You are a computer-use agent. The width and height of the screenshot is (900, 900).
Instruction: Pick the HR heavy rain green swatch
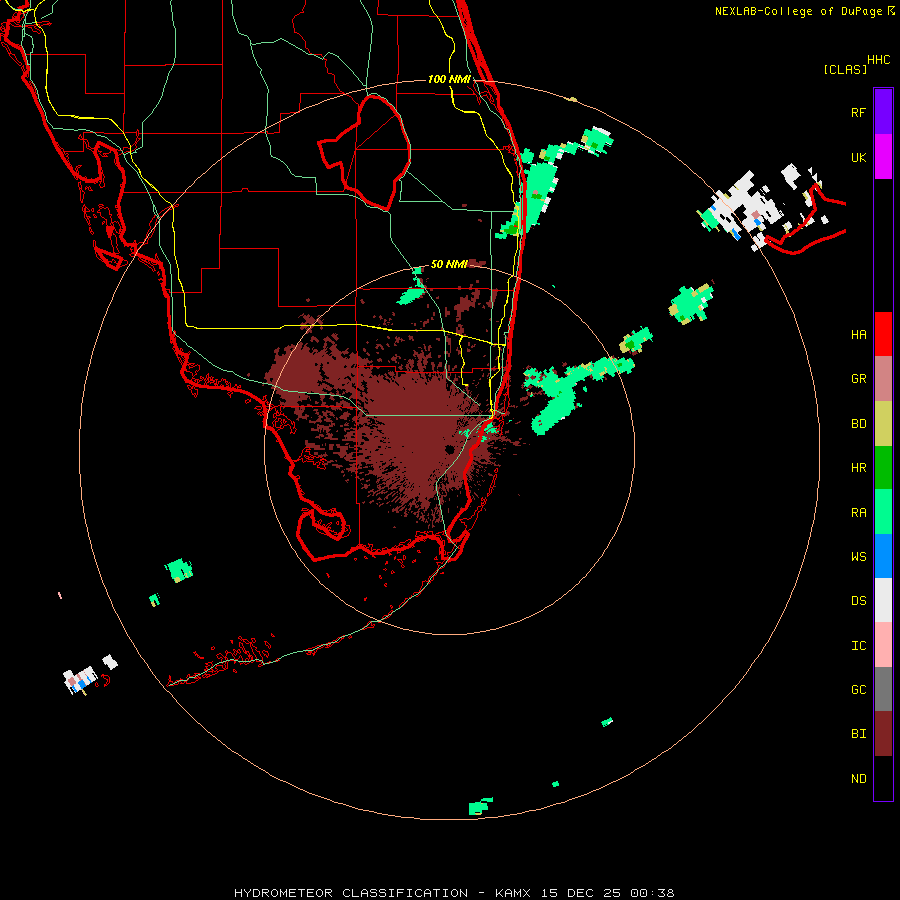[x=883, y=468]
